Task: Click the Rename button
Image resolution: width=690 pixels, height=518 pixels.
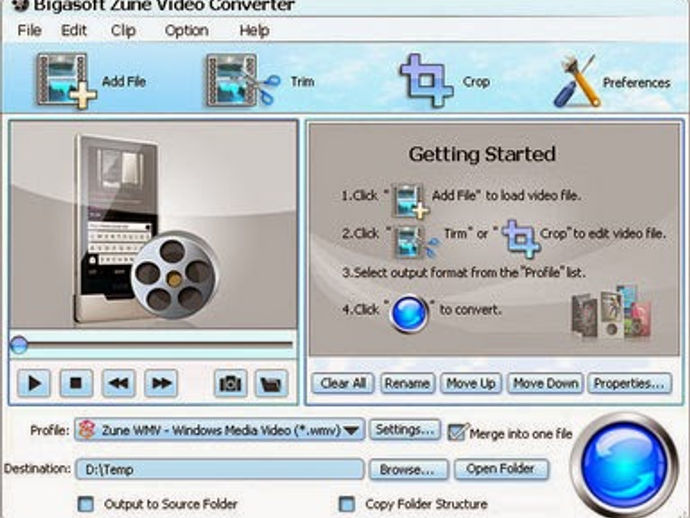Action: coord(407,383)
